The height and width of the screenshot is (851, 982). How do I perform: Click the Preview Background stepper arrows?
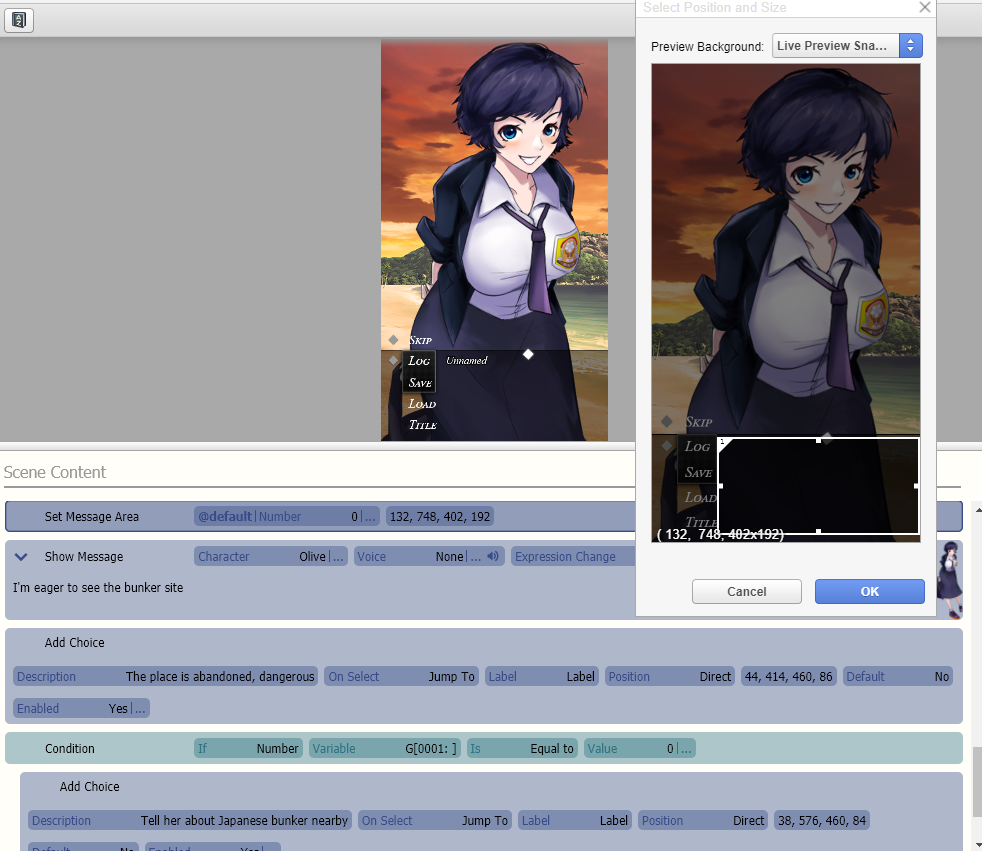pyautogui.click(x=911, y=45)
